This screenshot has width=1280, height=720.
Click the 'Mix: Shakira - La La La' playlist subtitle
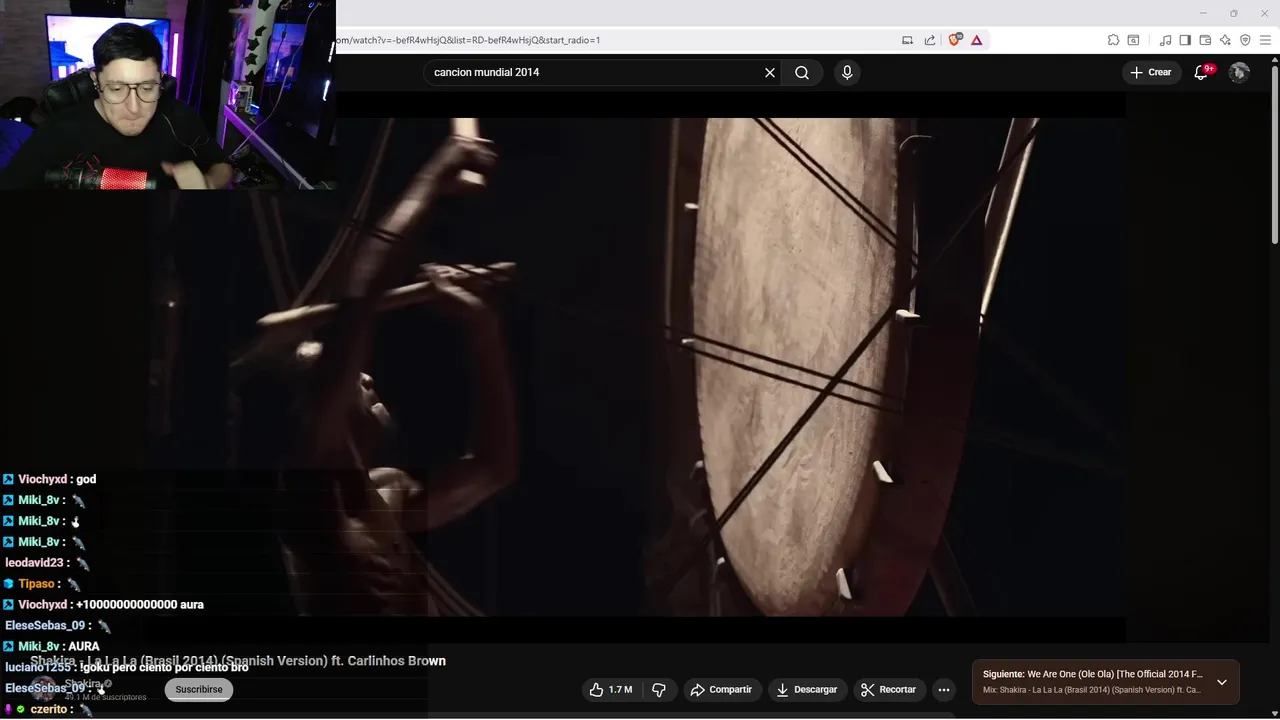click(1092, 690)
